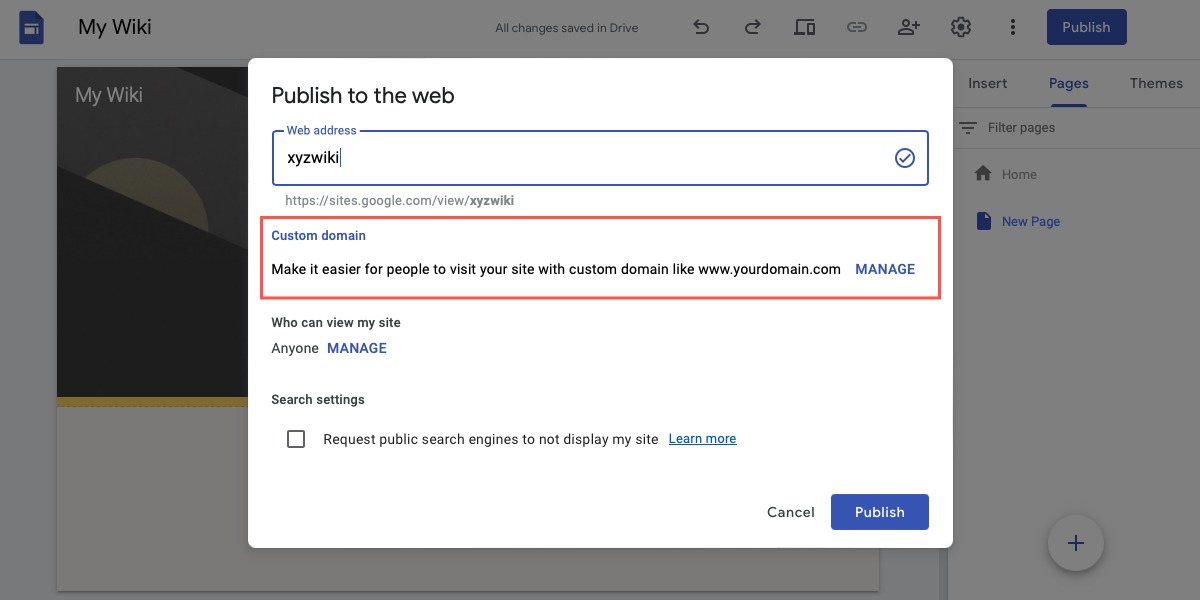Click MANAGE next to Custom domain

pyautogui.click(x=885, y=268)
